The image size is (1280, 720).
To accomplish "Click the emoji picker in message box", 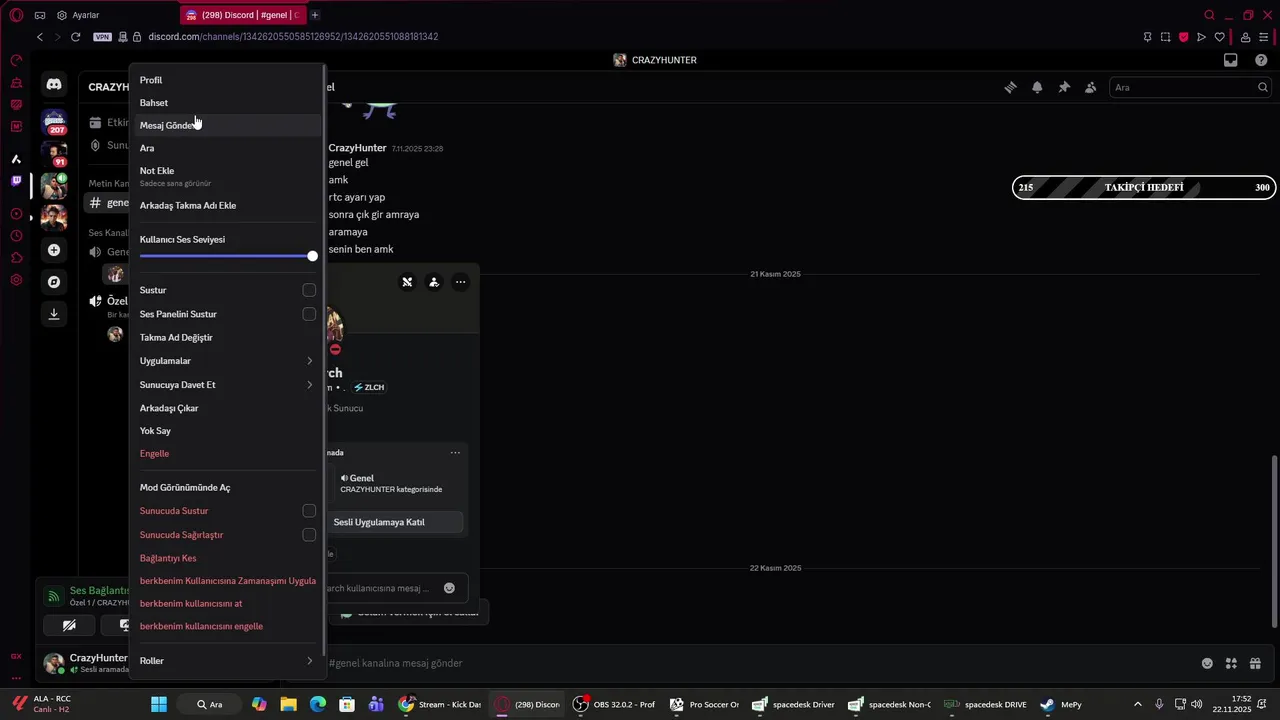I will point(1207,663).
